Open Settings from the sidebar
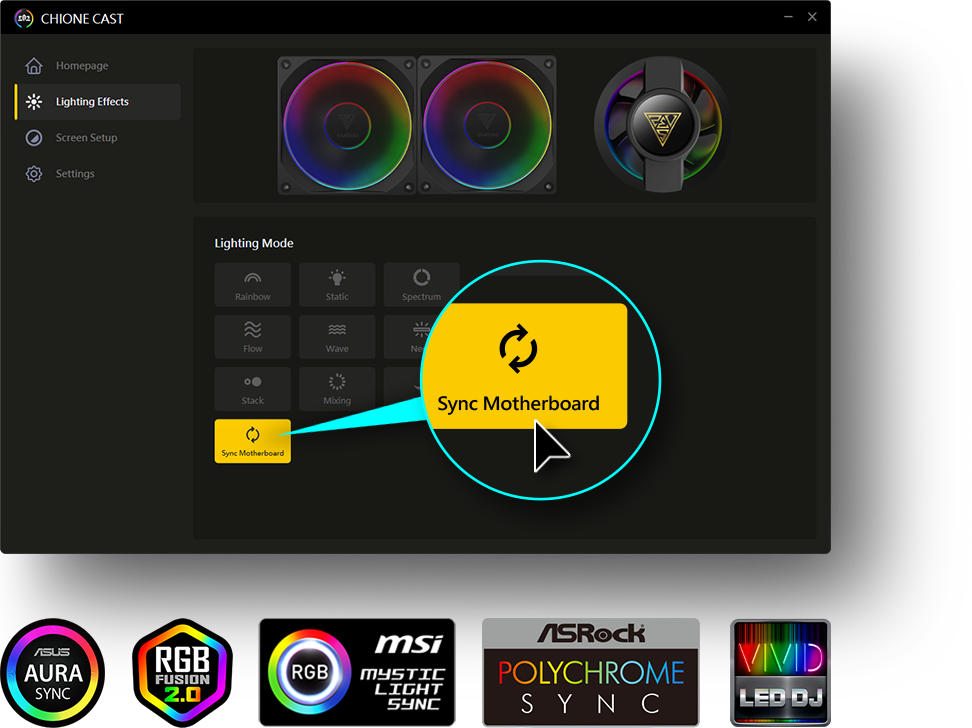Image resolution: width=972 pixels, height=728 pixels. [75, 174]
